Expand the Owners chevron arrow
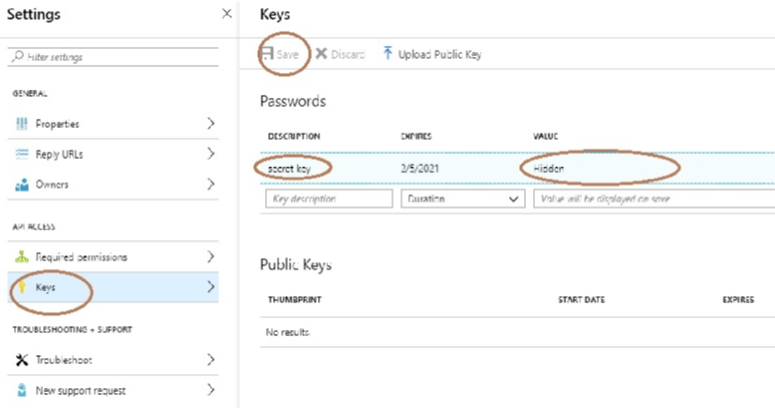Screen dimensions: 775x408 [211, 184]
